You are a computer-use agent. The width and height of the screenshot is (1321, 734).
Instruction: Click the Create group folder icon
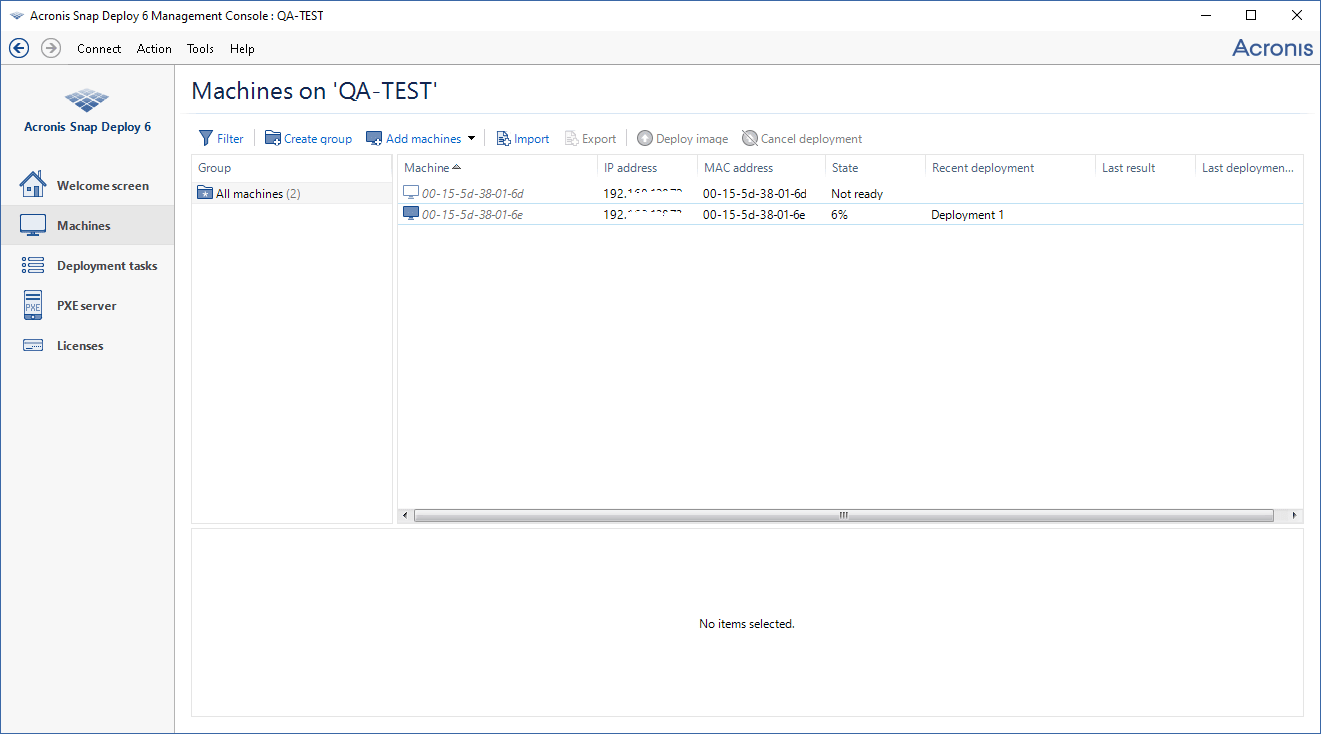pos(273,138)
